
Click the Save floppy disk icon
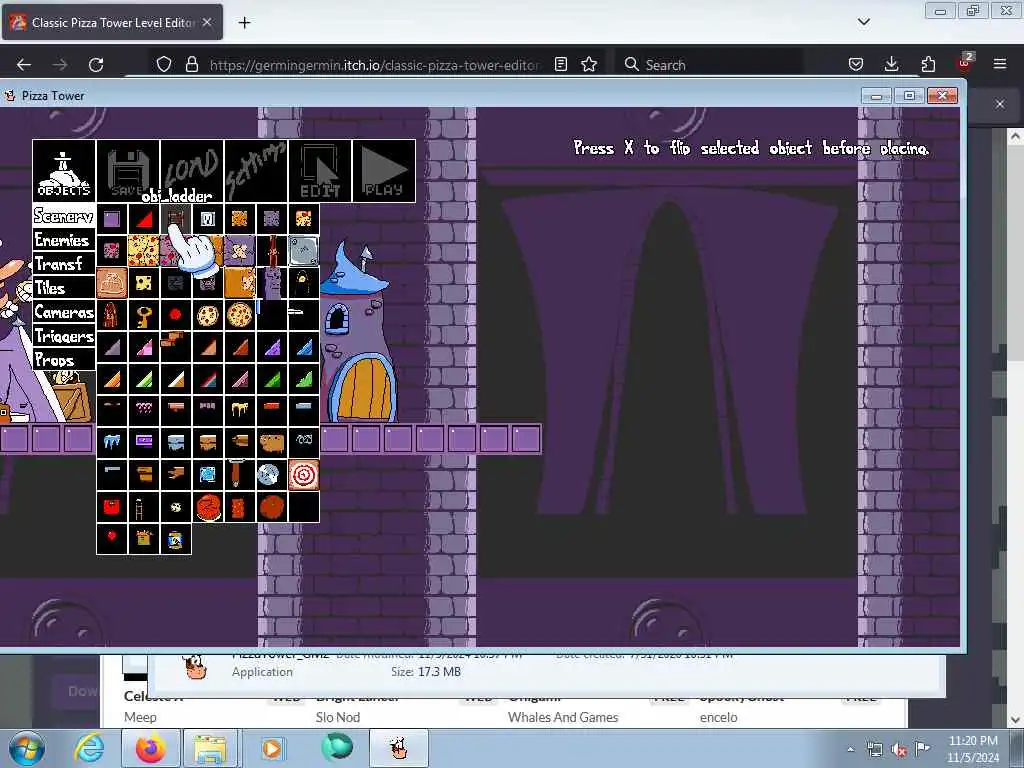(x=128, y=171)
